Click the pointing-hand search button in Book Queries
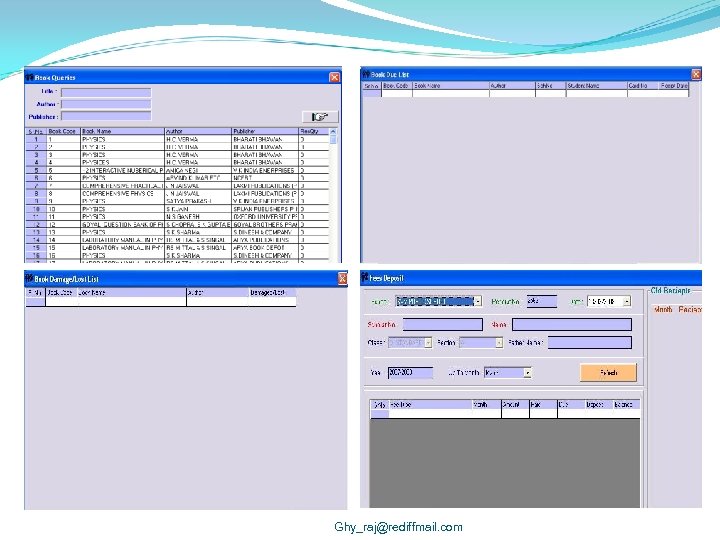 coord(320,117)
